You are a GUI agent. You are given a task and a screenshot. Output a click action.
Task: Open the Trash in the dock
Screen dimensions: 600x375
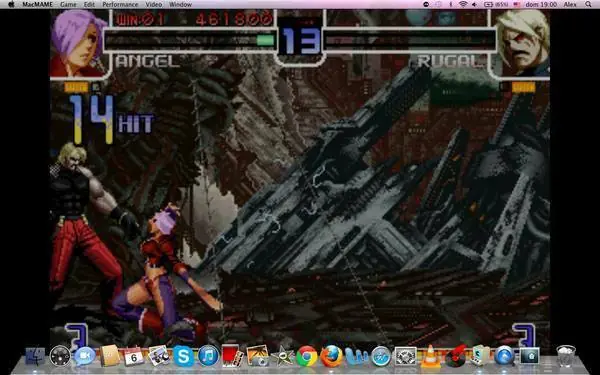point(566,356)
